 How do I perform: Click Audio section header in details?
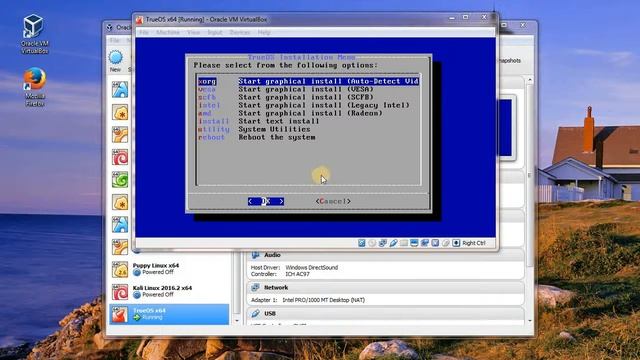(x=385, y=255)
